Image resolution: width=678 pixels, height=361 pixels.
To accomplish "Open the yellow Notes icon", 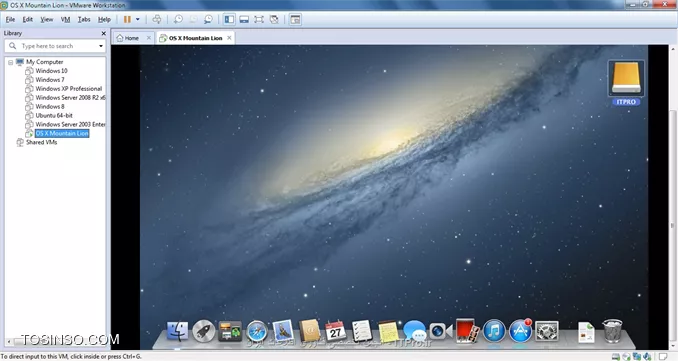I will 388,332.
